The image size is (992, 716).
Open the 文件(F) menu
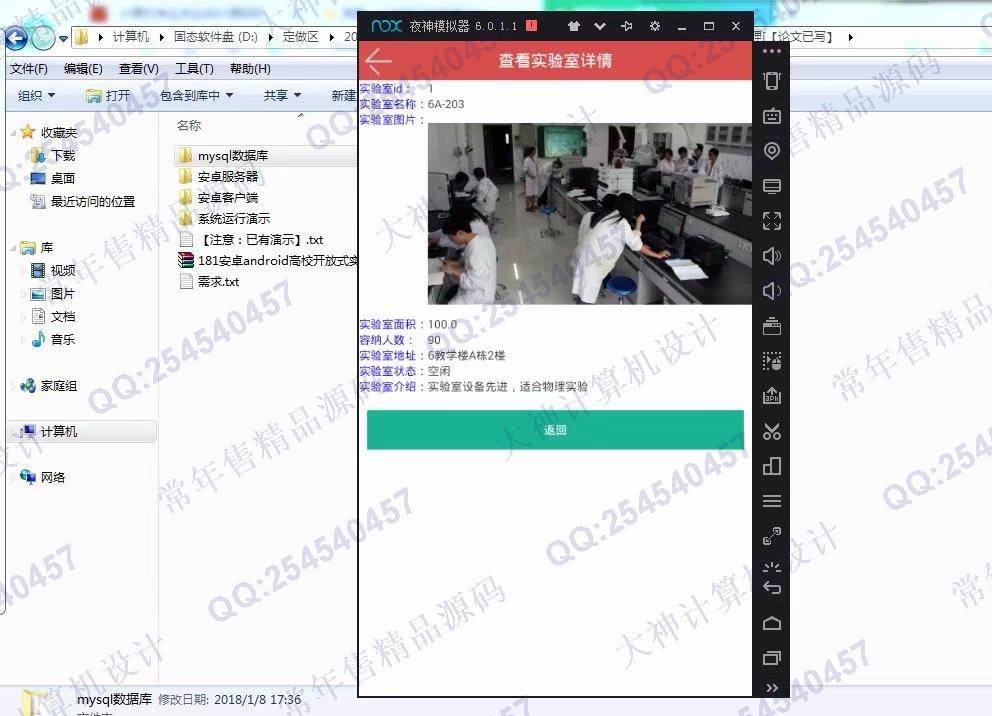(x=29, y=69)
